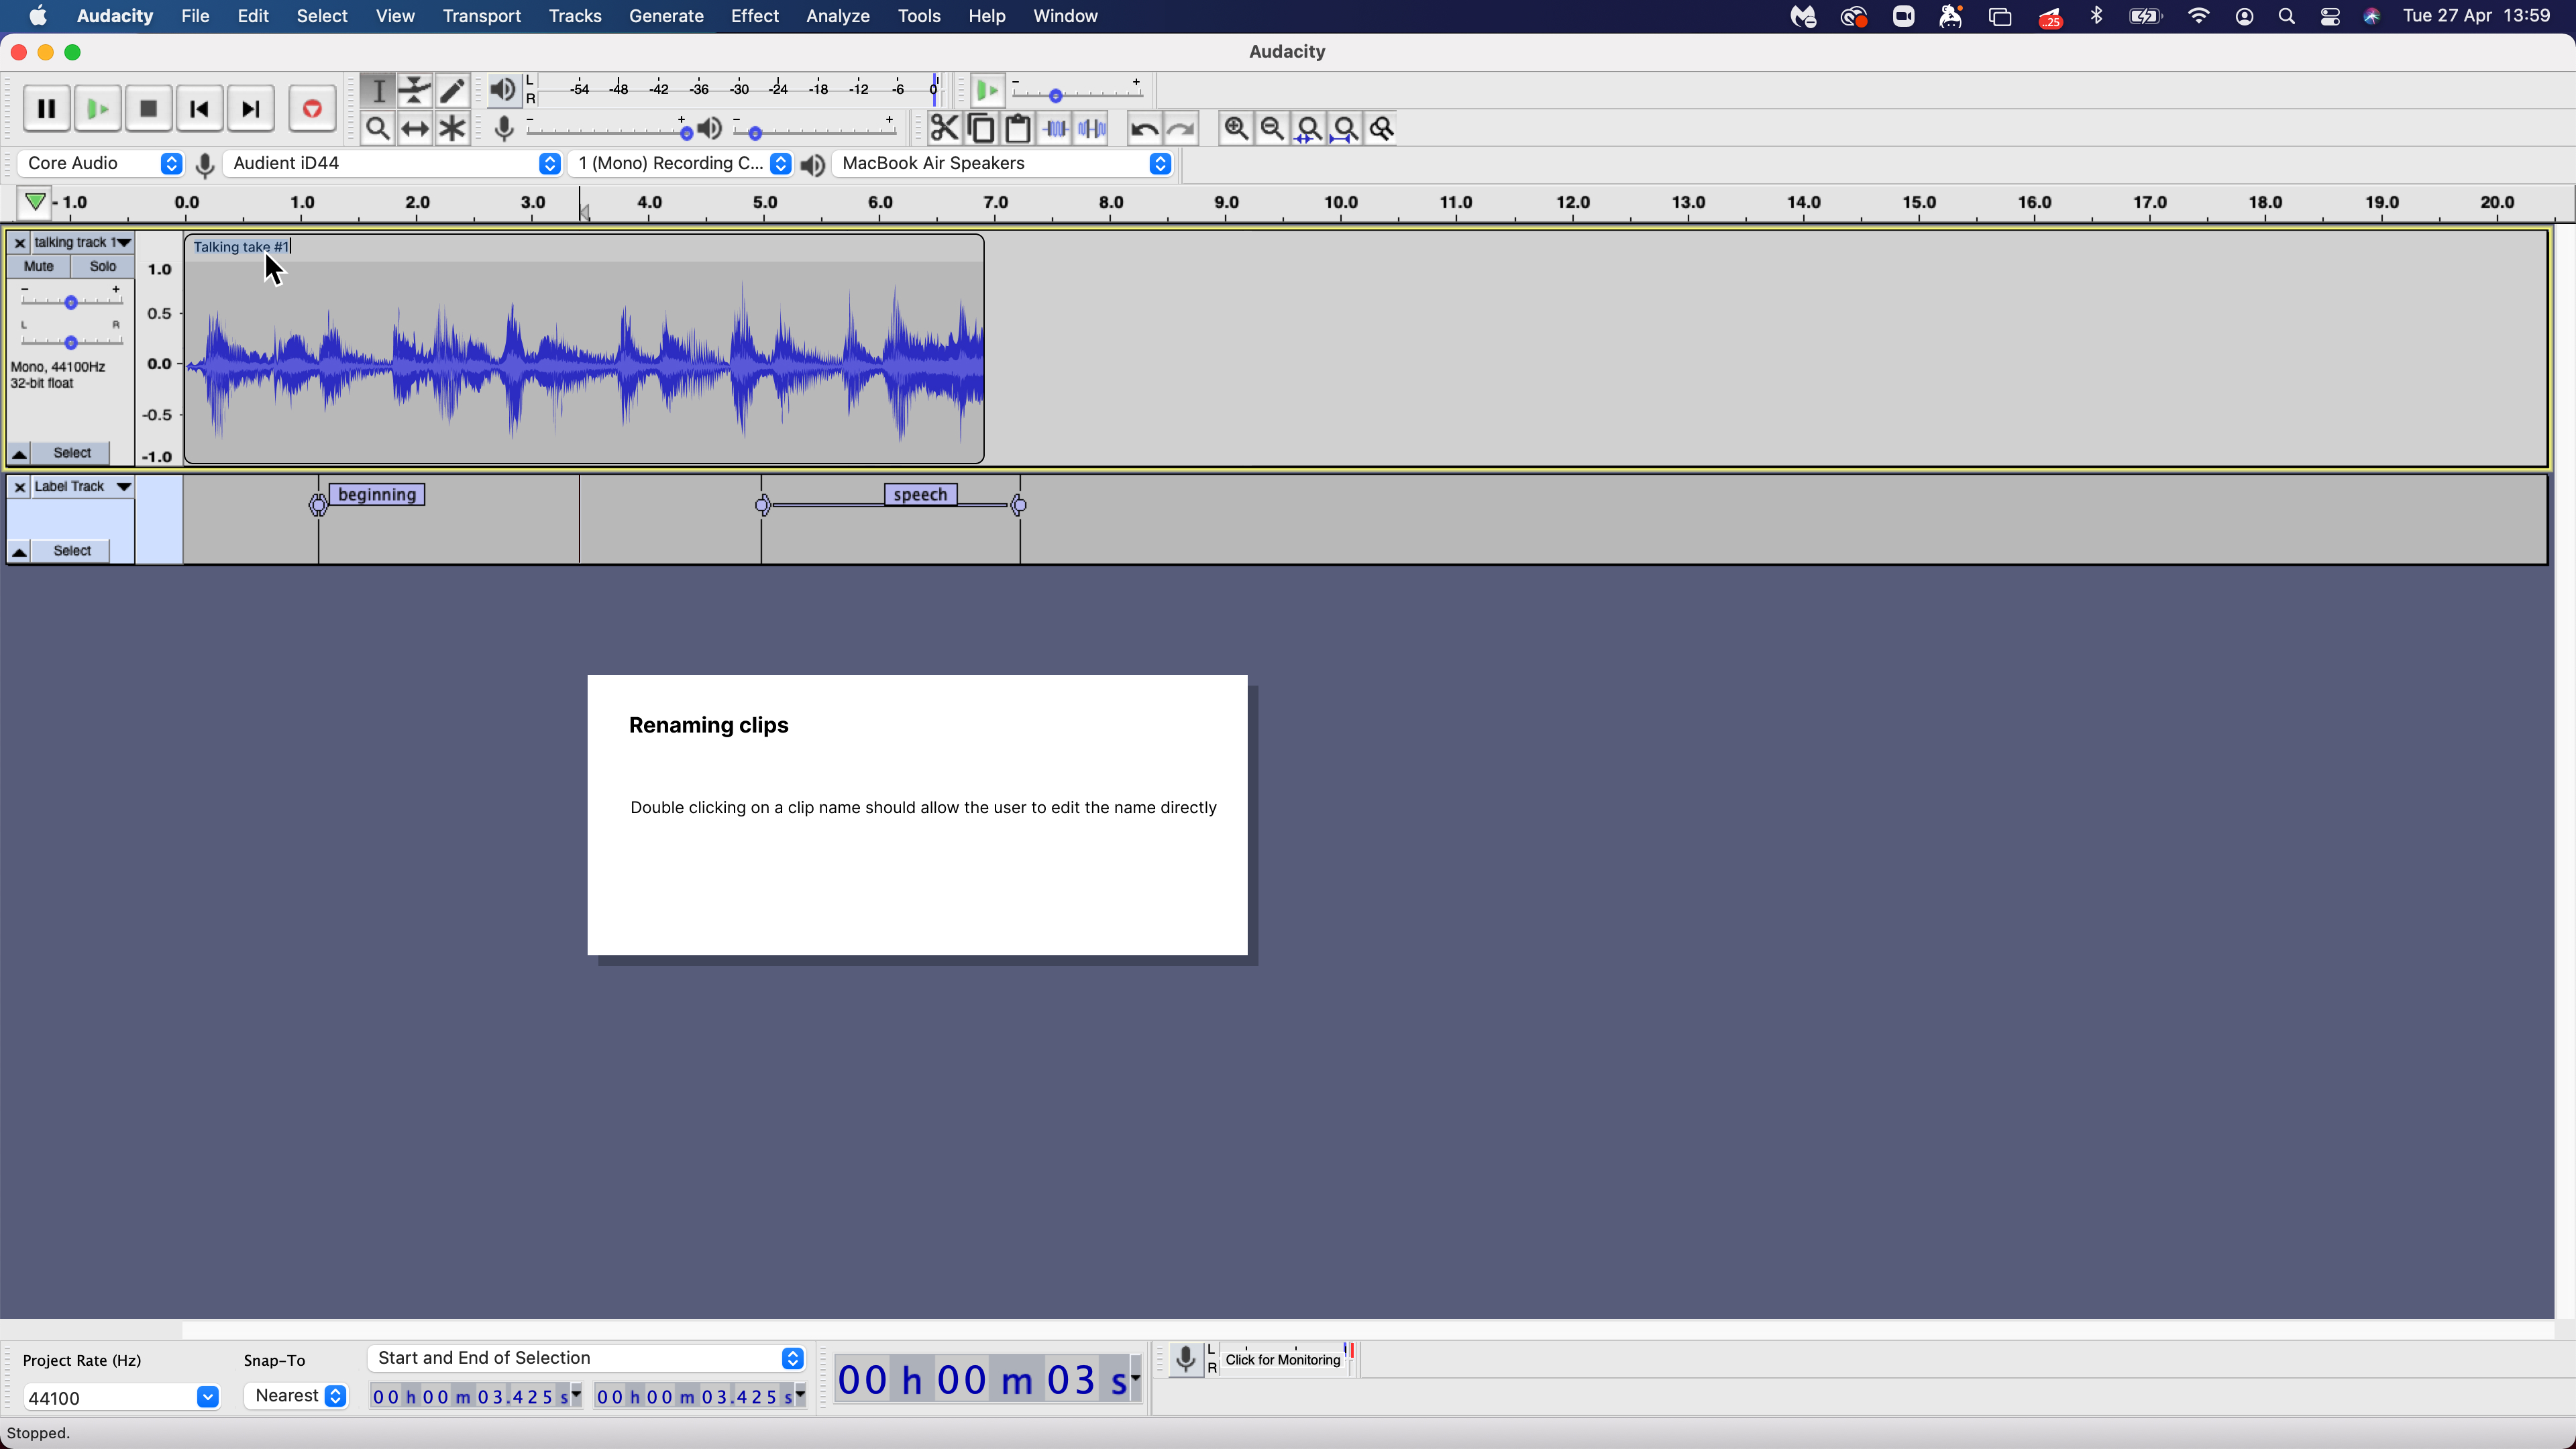Paste audio from clipboard
The height and width of the screenshot is (1449, 2576).
(x=1017, y=128)
